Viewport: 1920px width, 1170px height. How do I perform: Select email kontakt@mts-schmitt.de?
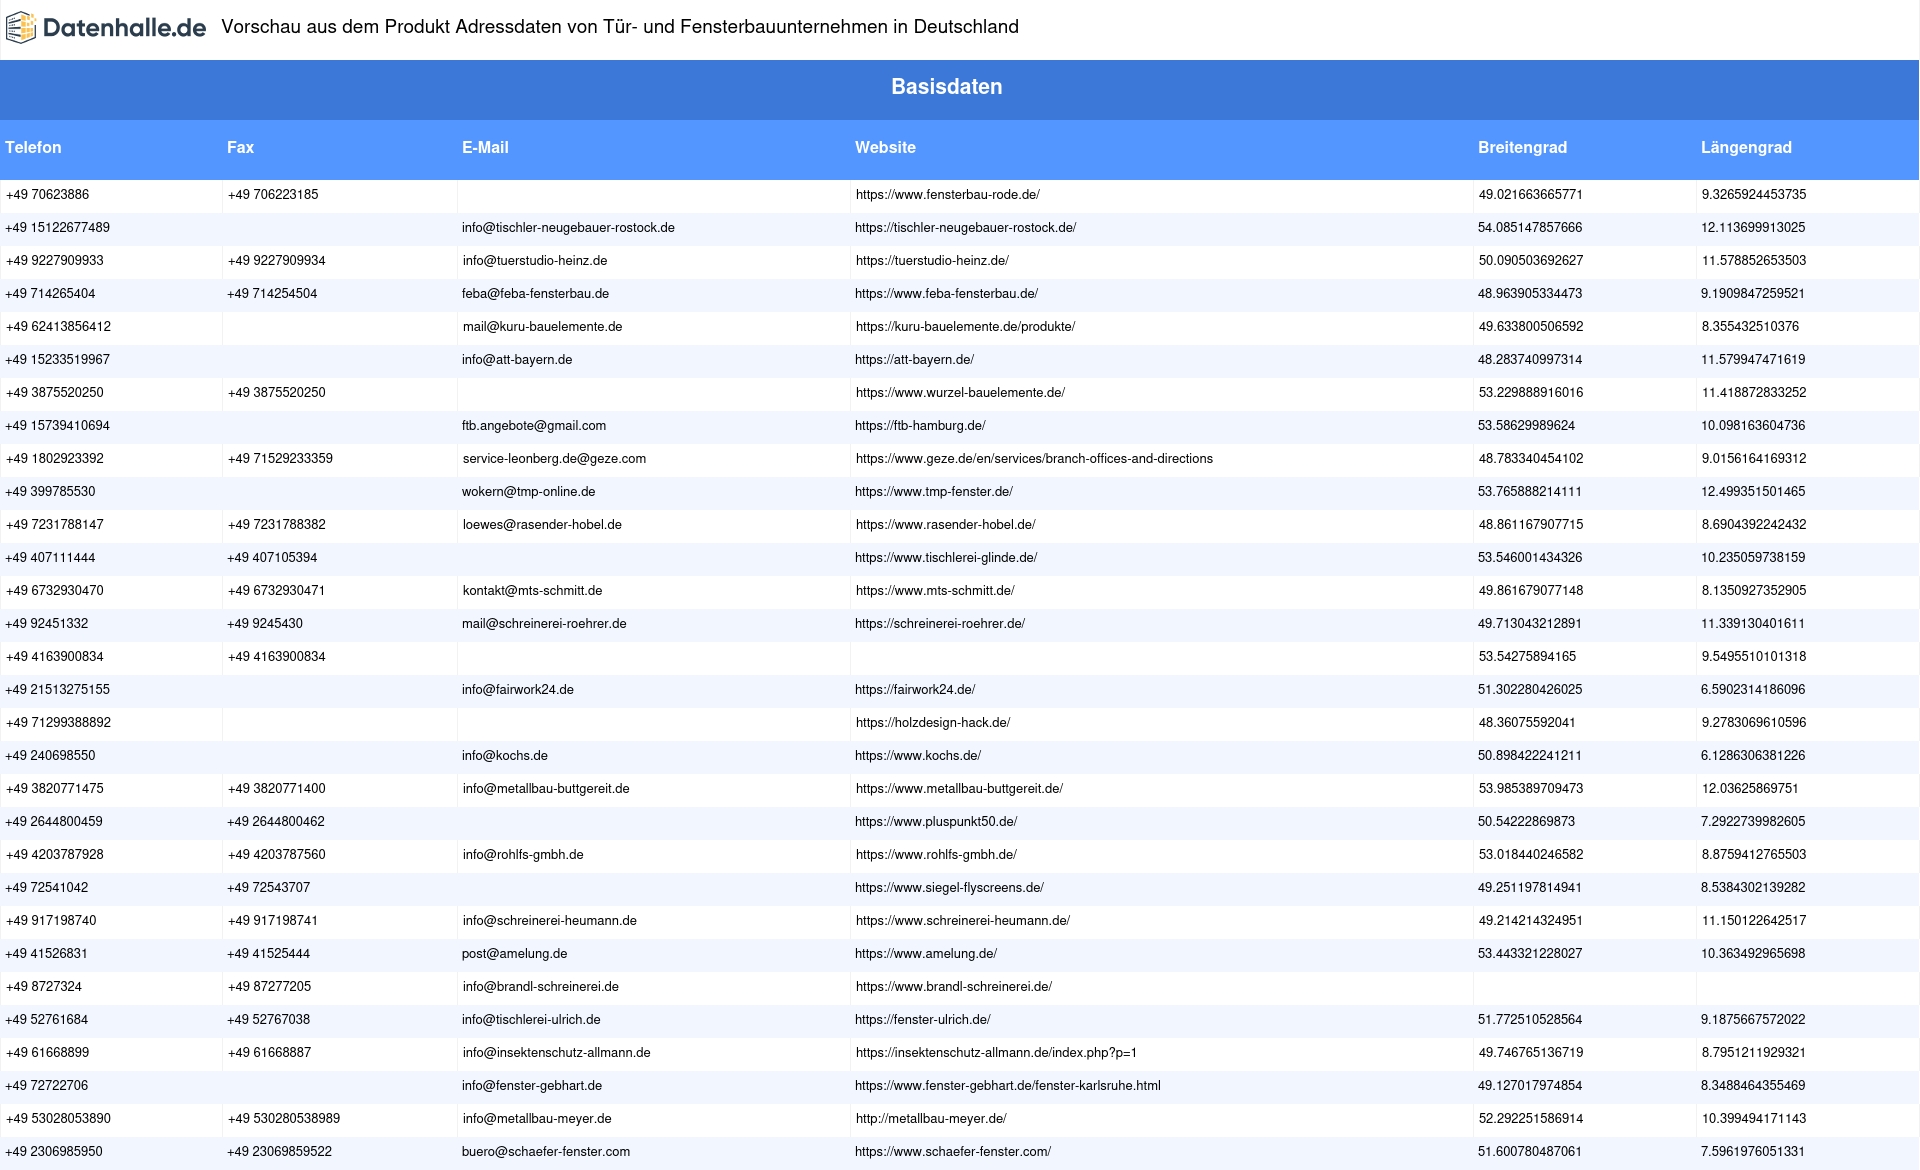532,591
